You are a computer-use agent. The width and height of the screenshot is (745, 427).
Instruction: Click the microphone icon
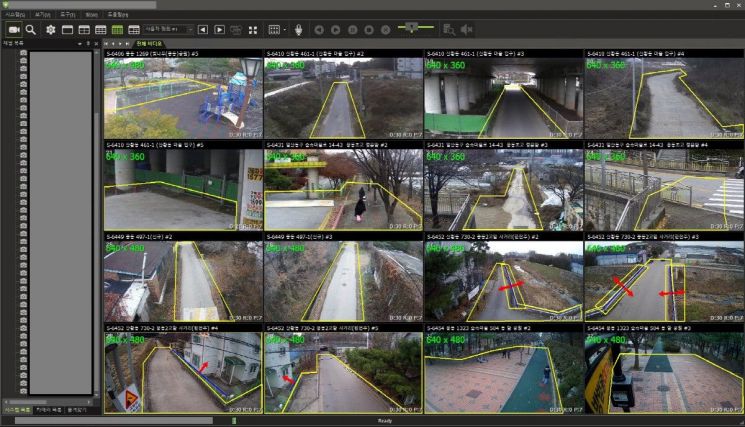298,30
